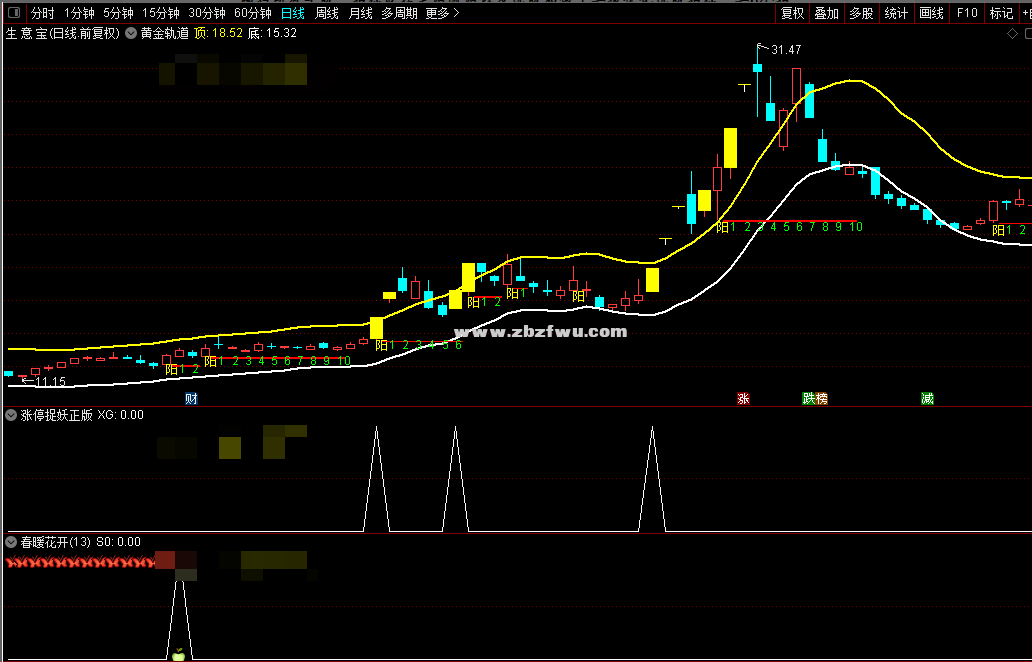Switch to the 周线 weekly chart
The image size is (1032, 662).
326,13
